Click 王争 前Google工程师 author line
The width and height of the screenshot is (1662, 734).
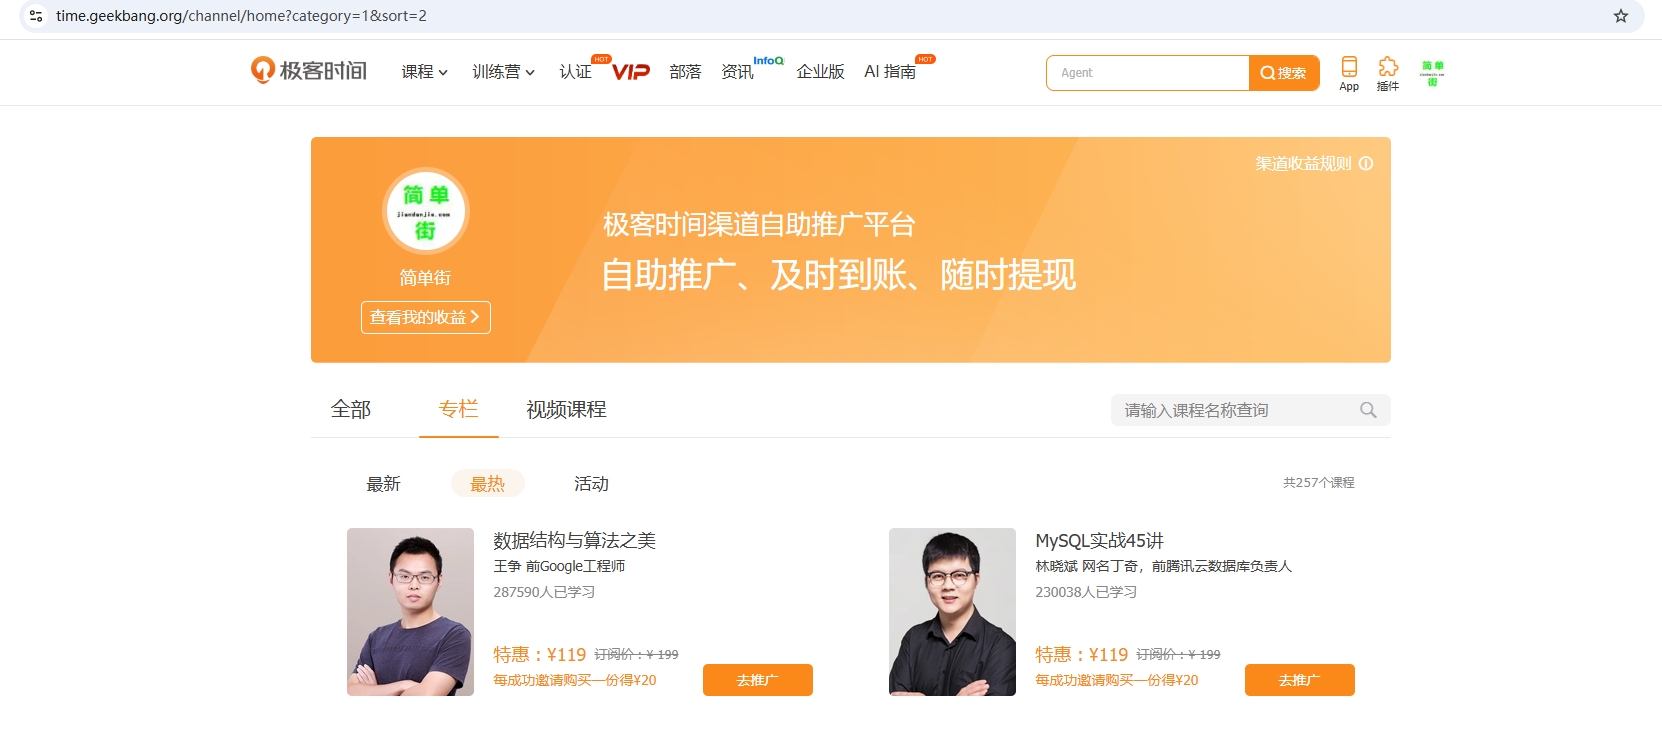coord(559,566)
